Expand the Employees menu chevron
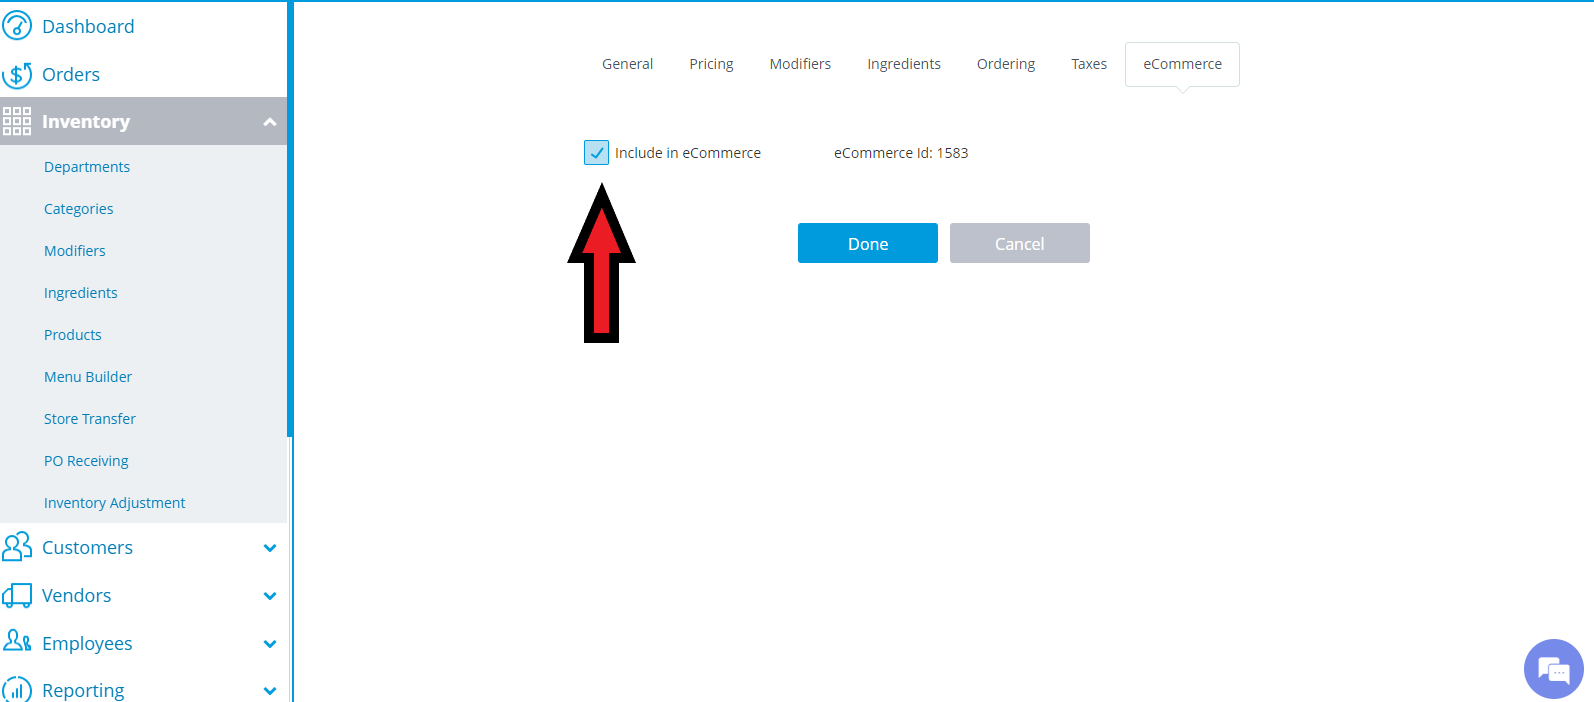Image resolution: width=1594 pixels, height=702 pixels. point(269,644)
